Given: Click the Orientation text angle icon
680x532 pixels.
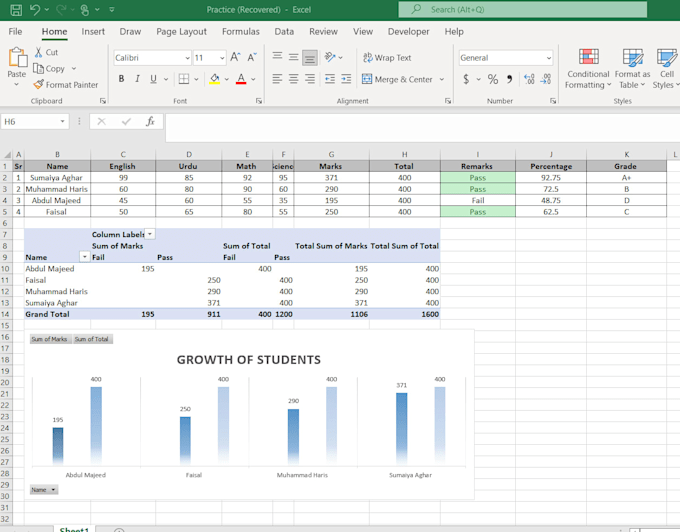Looking at the screenshot, I should point(330,57).
